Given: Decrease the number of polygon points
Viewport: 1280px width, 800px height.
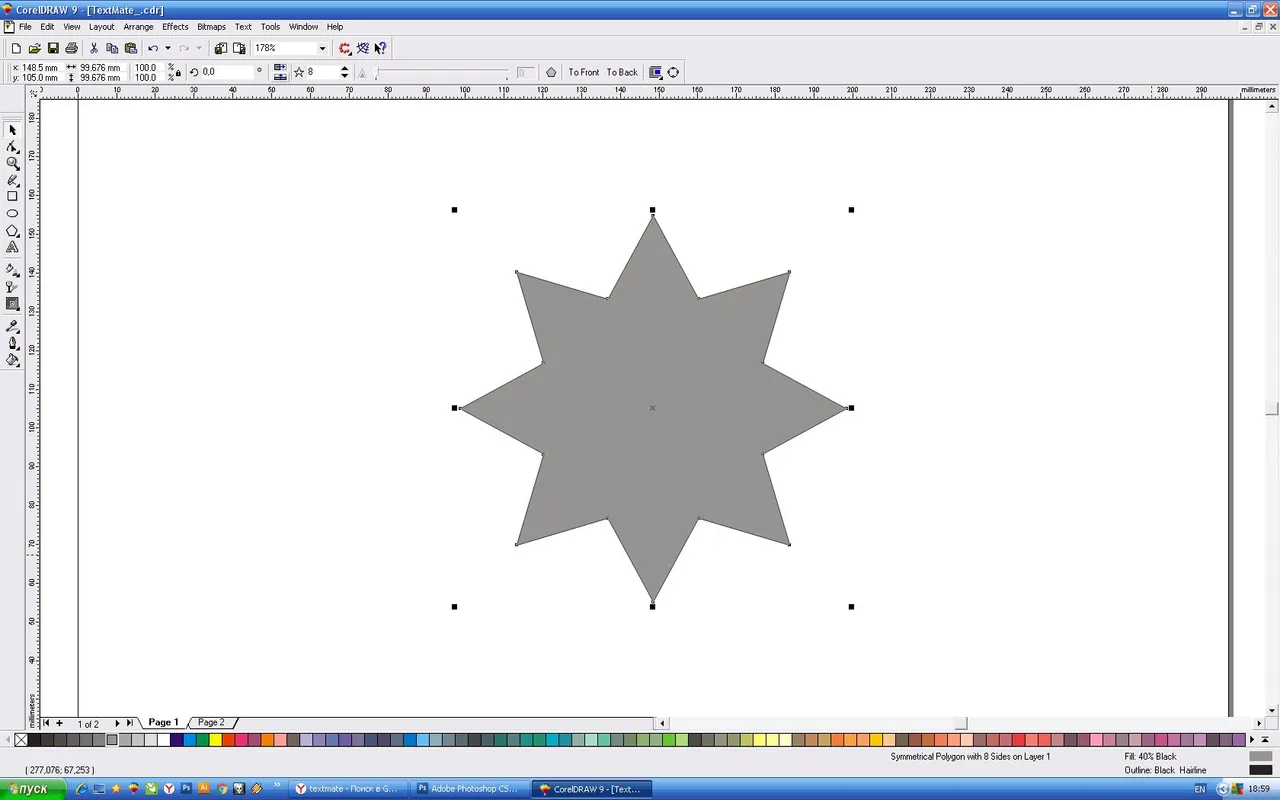Looking at the screenshot, I should tap(345, 76).
